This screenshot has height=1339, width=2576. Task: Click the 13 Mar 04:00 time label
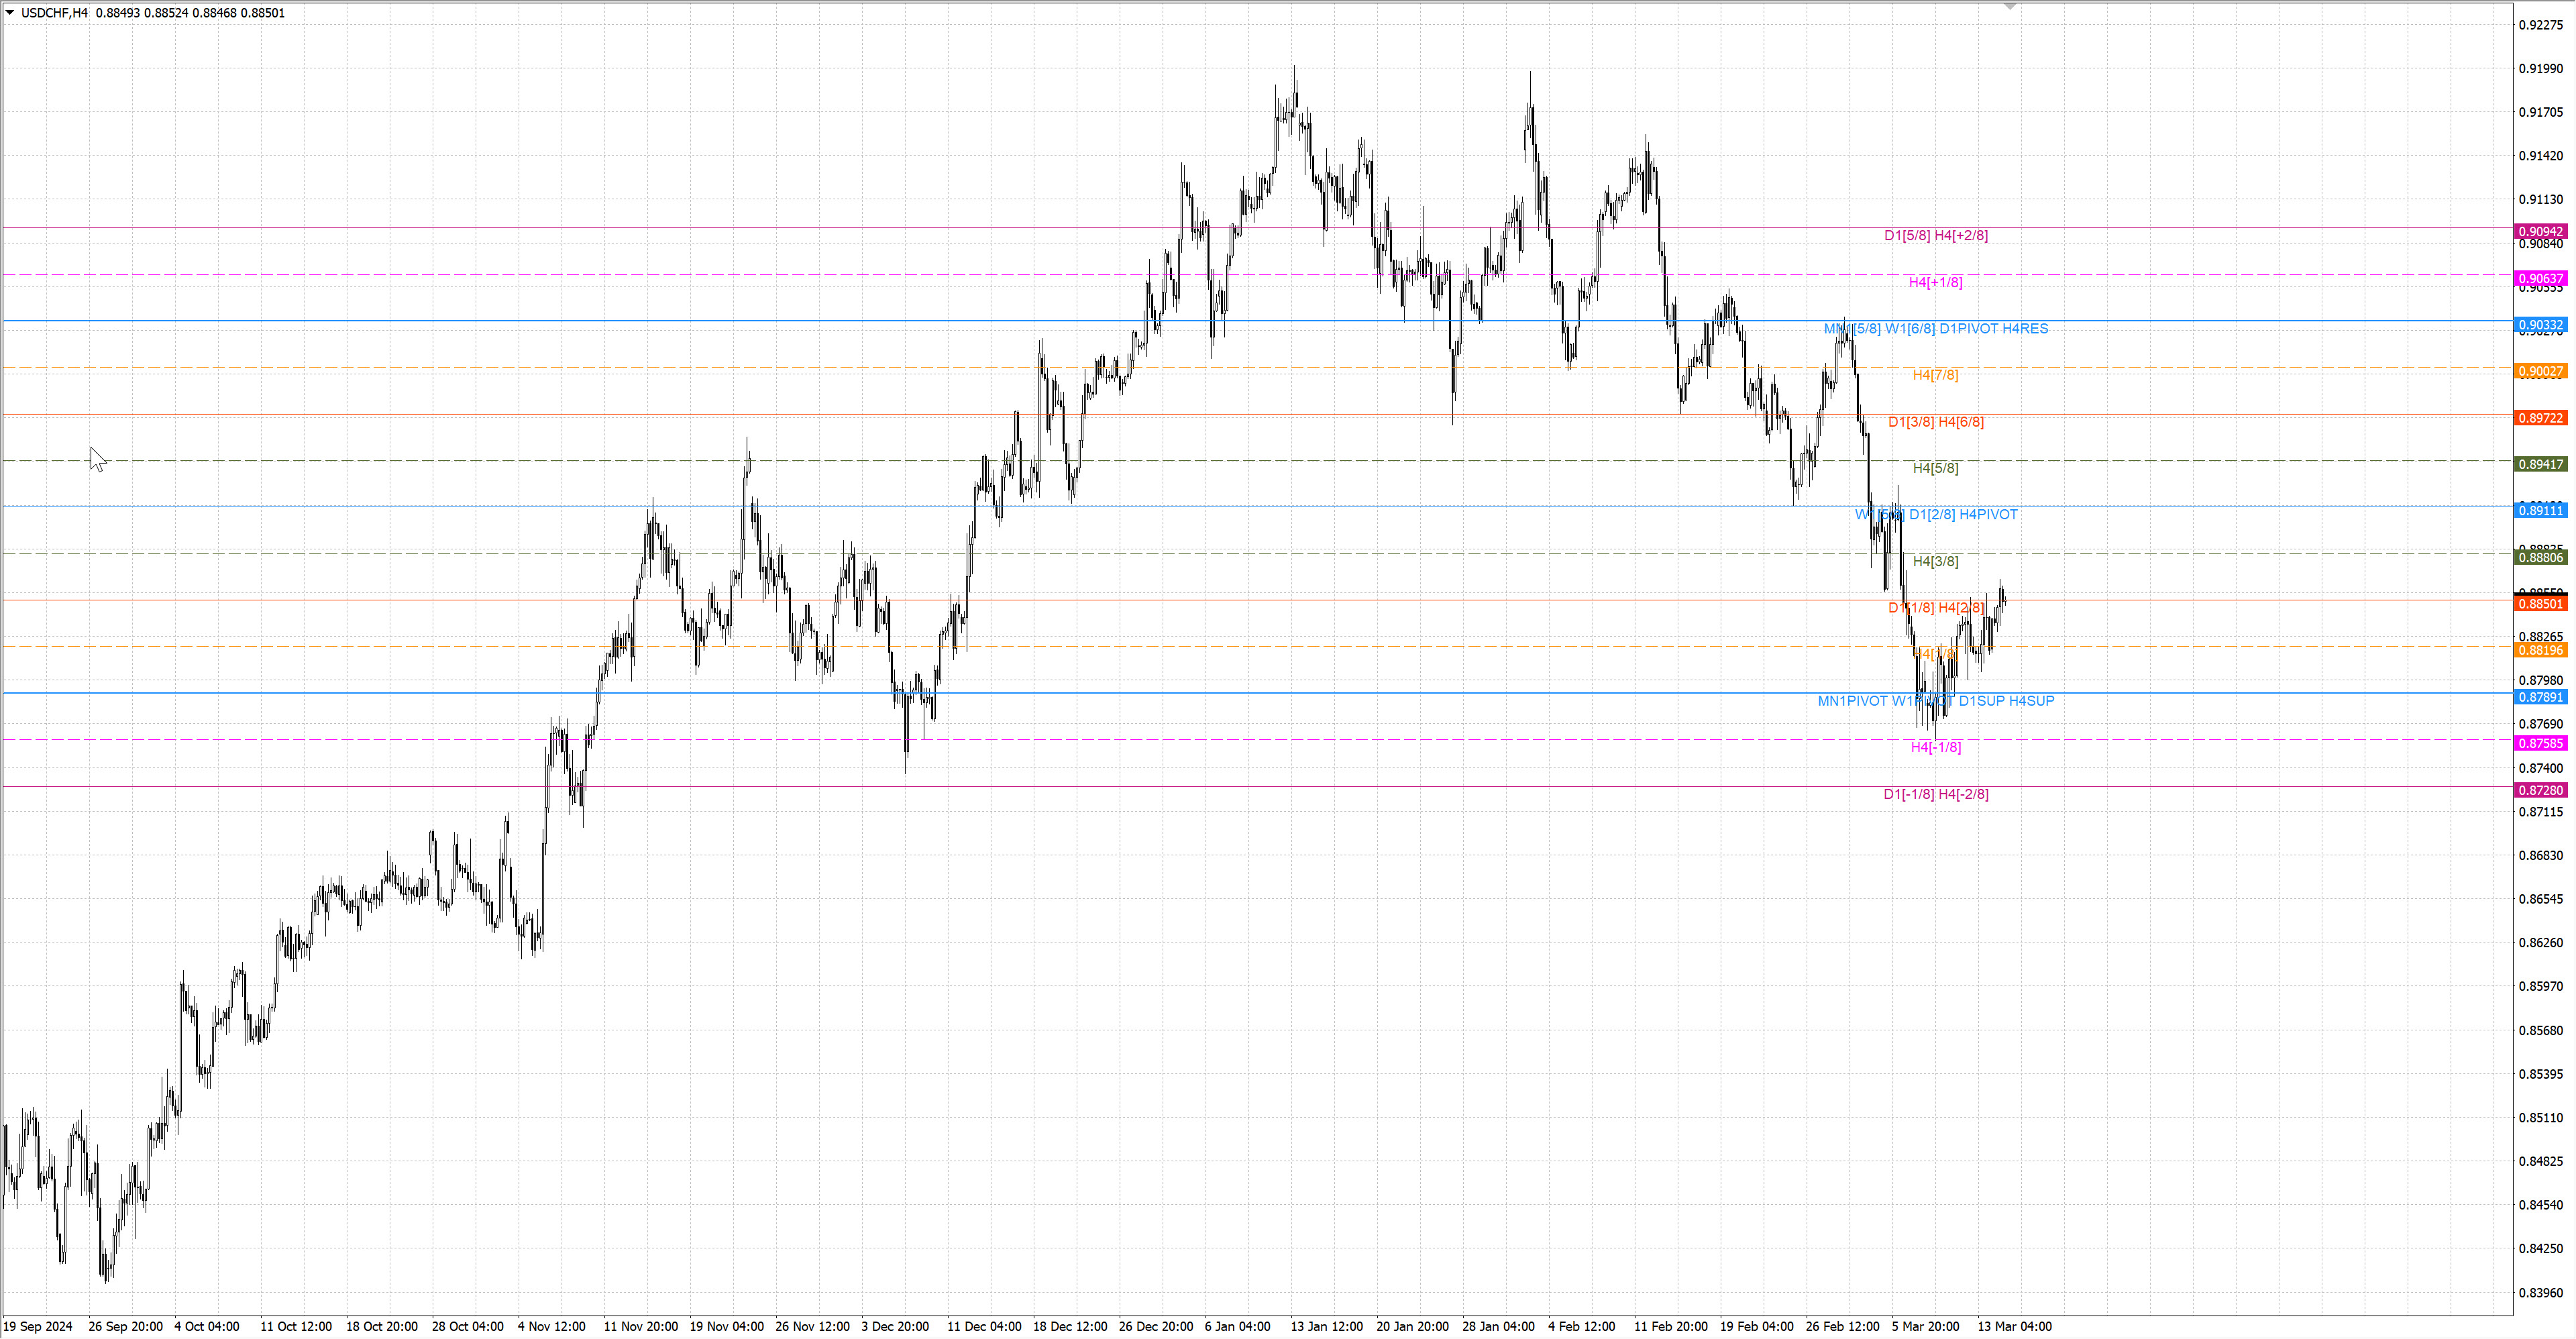coord(2014,1326)
